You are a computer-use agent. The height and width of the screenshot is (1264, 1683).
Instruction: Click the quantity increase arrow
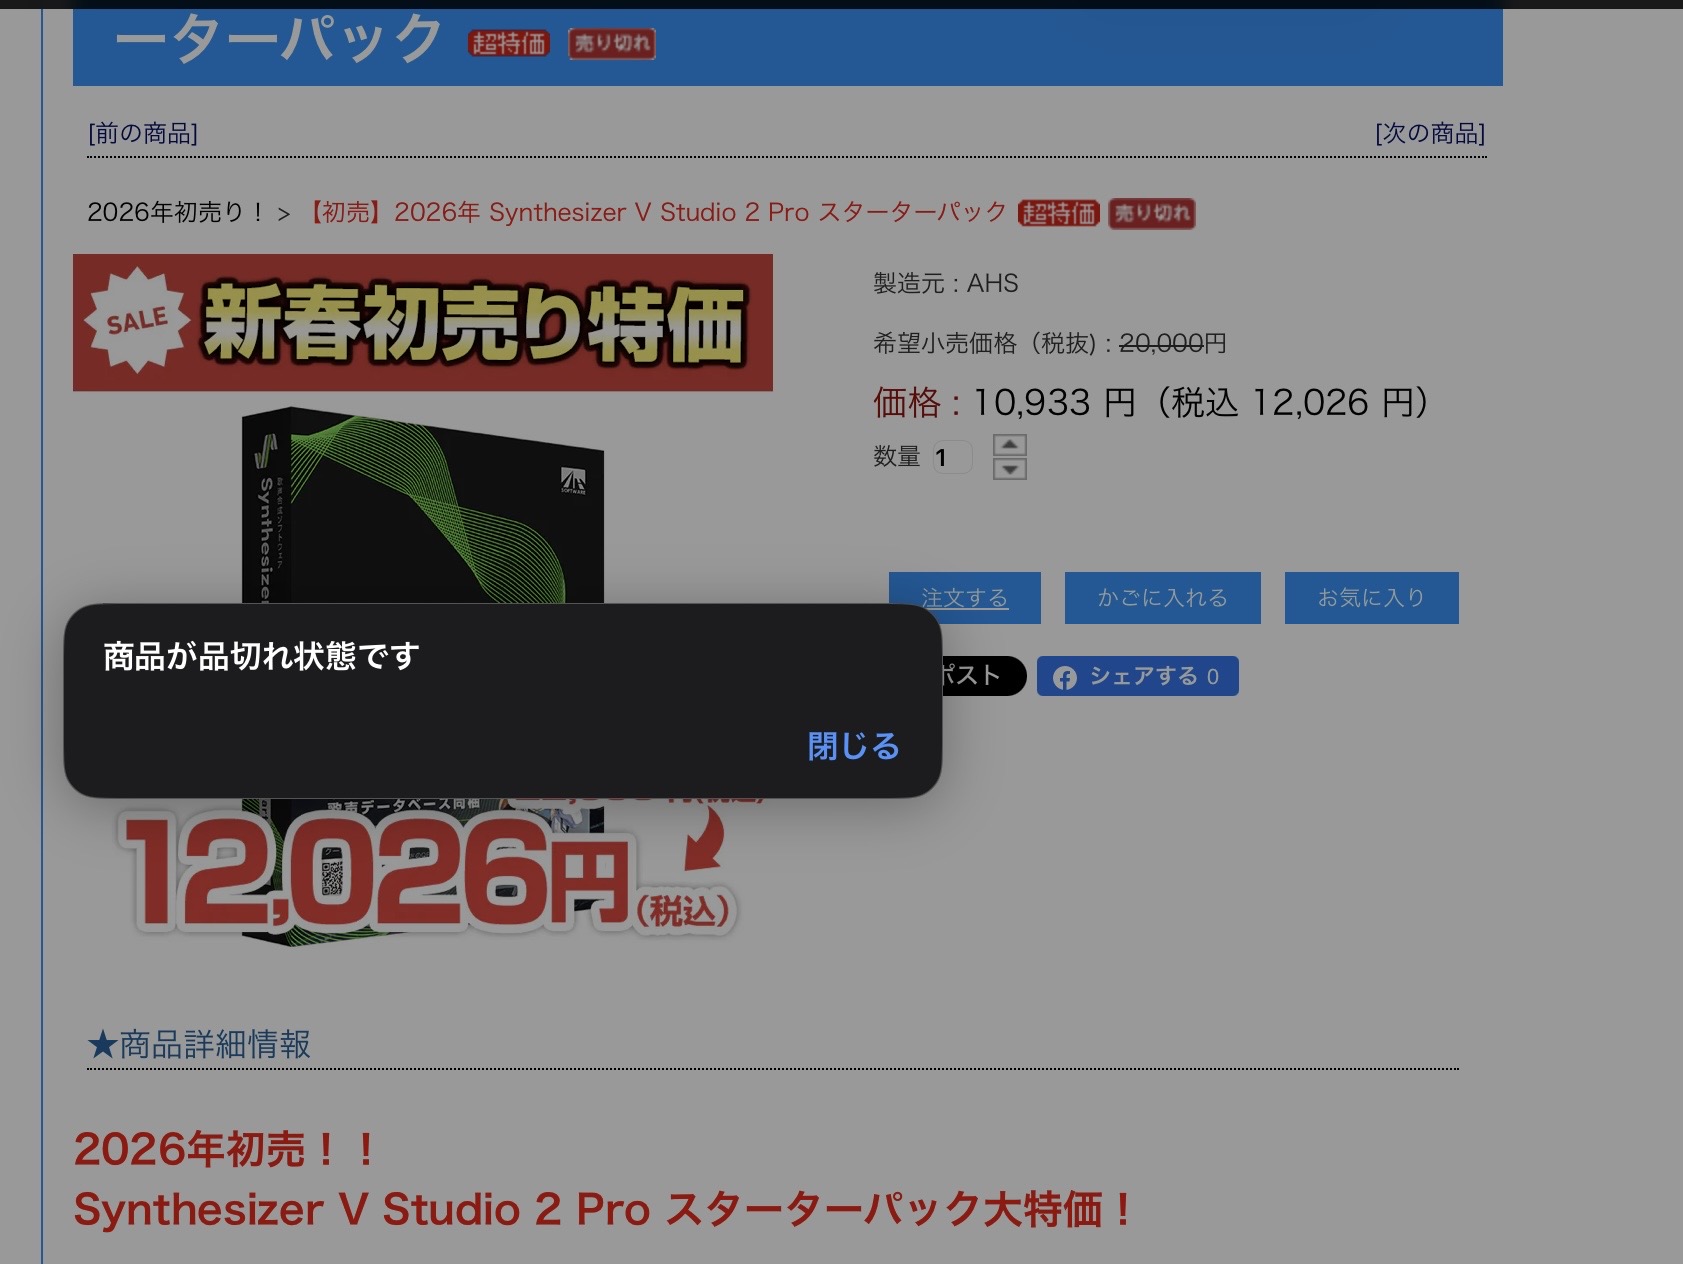point(1009,445)
